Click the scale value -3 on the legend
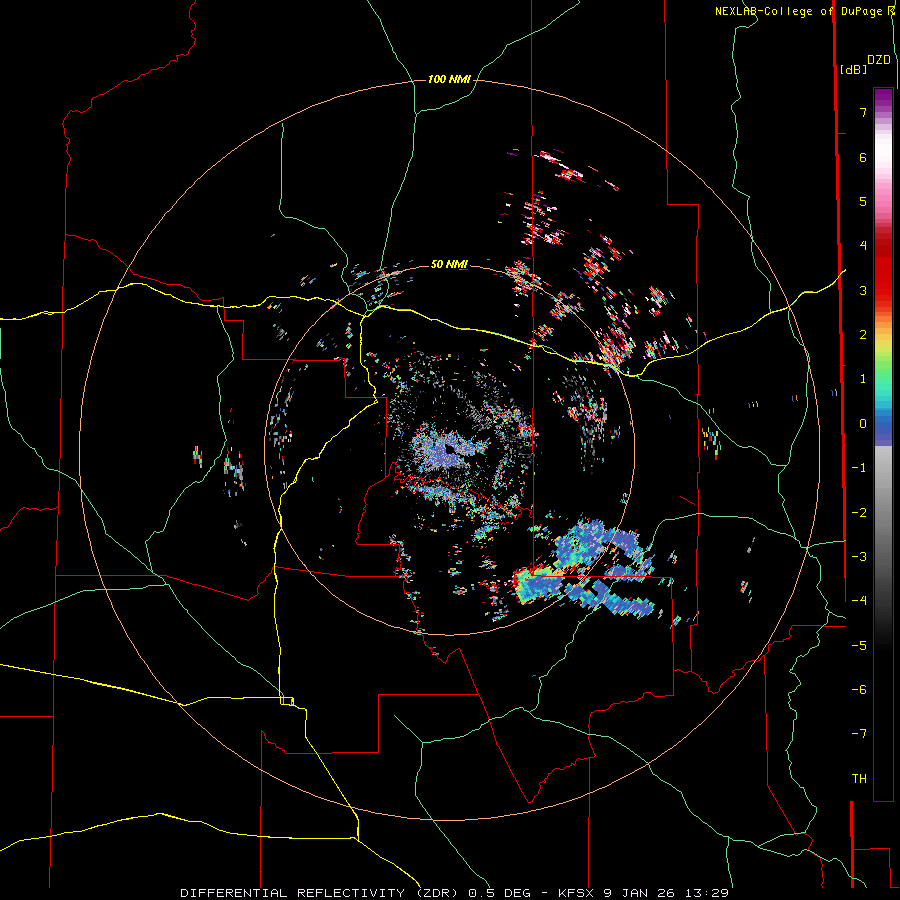 point(859,557)
